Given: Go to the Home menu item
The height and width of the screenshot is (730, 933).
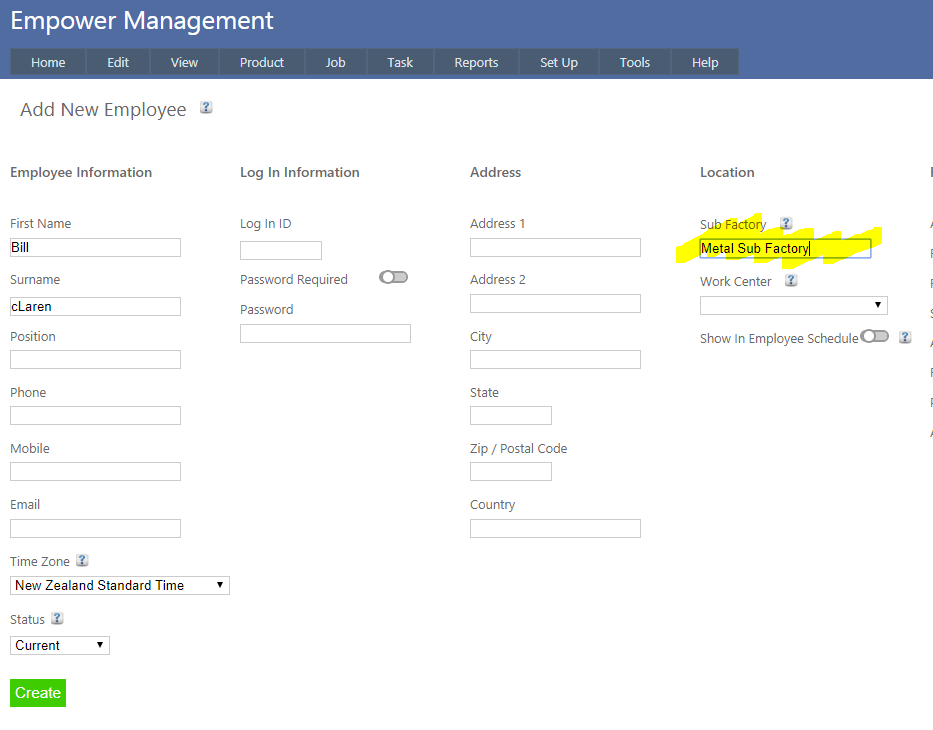Looking at the screenshot, I should [x=48, y=62].
